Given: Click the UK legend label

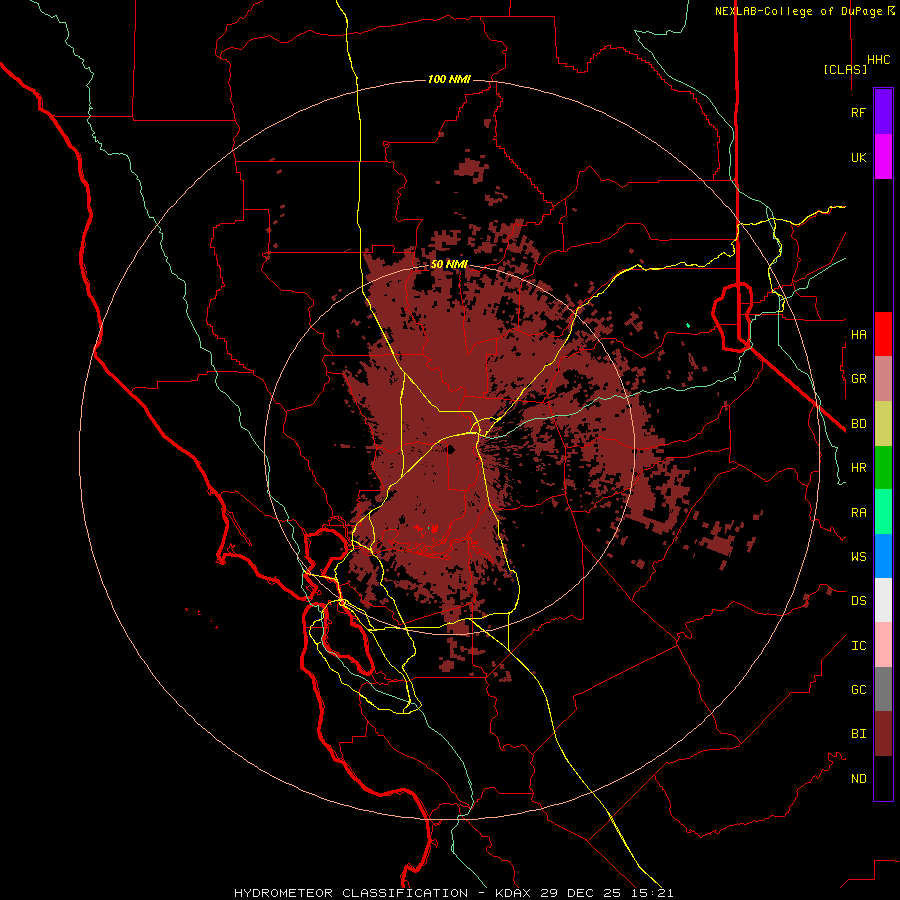Looking at the screenshot, I should point(858,157).
